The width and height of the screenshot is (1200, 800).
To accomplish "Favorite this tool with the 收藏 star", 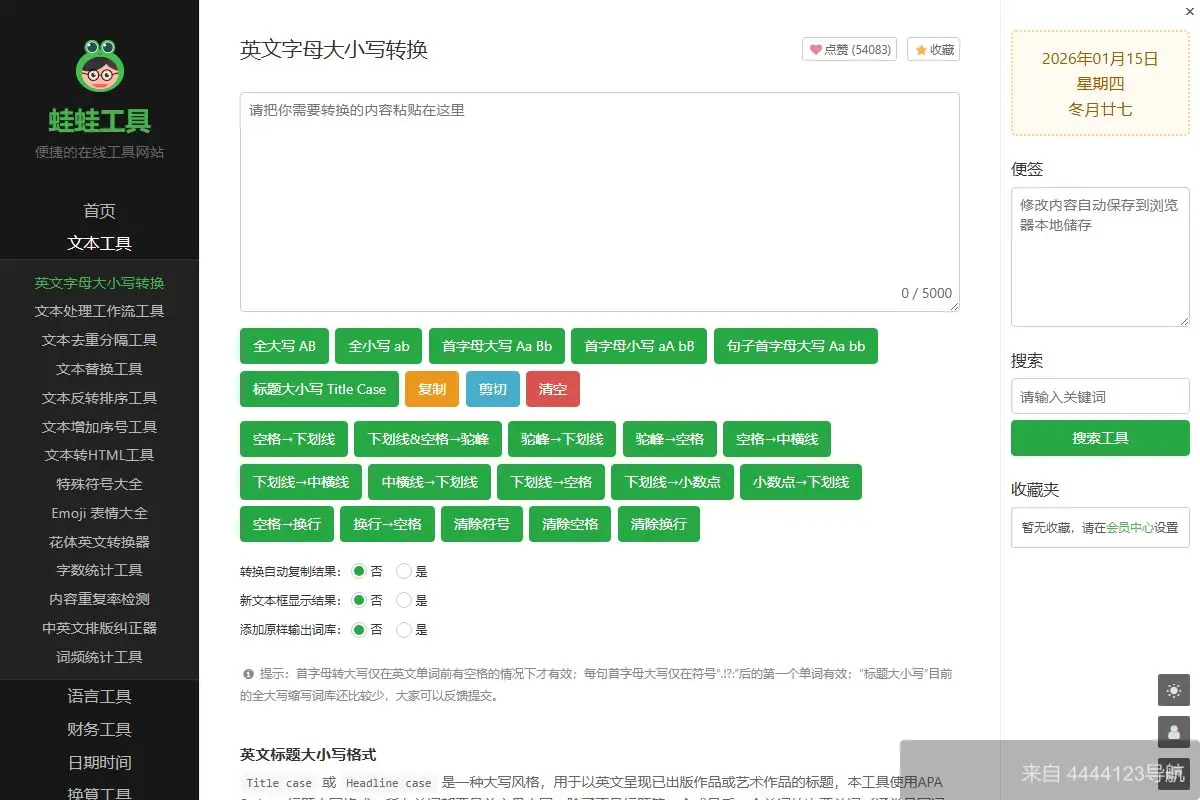I will 932,49.
